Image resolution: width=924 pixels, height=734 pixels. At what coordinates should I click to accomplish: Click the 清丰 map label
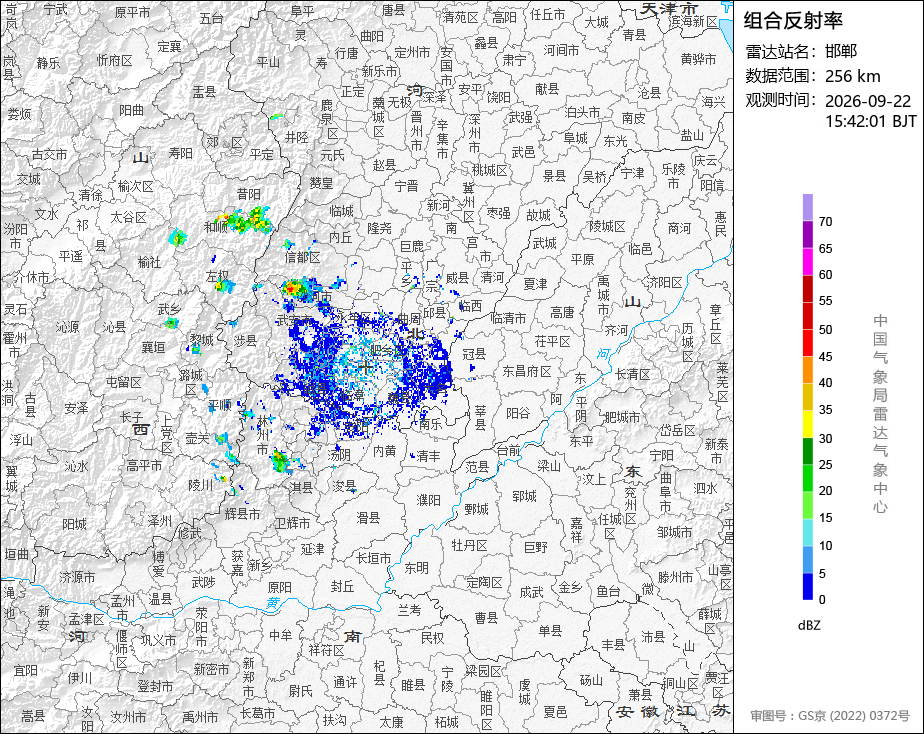[428, 456]
